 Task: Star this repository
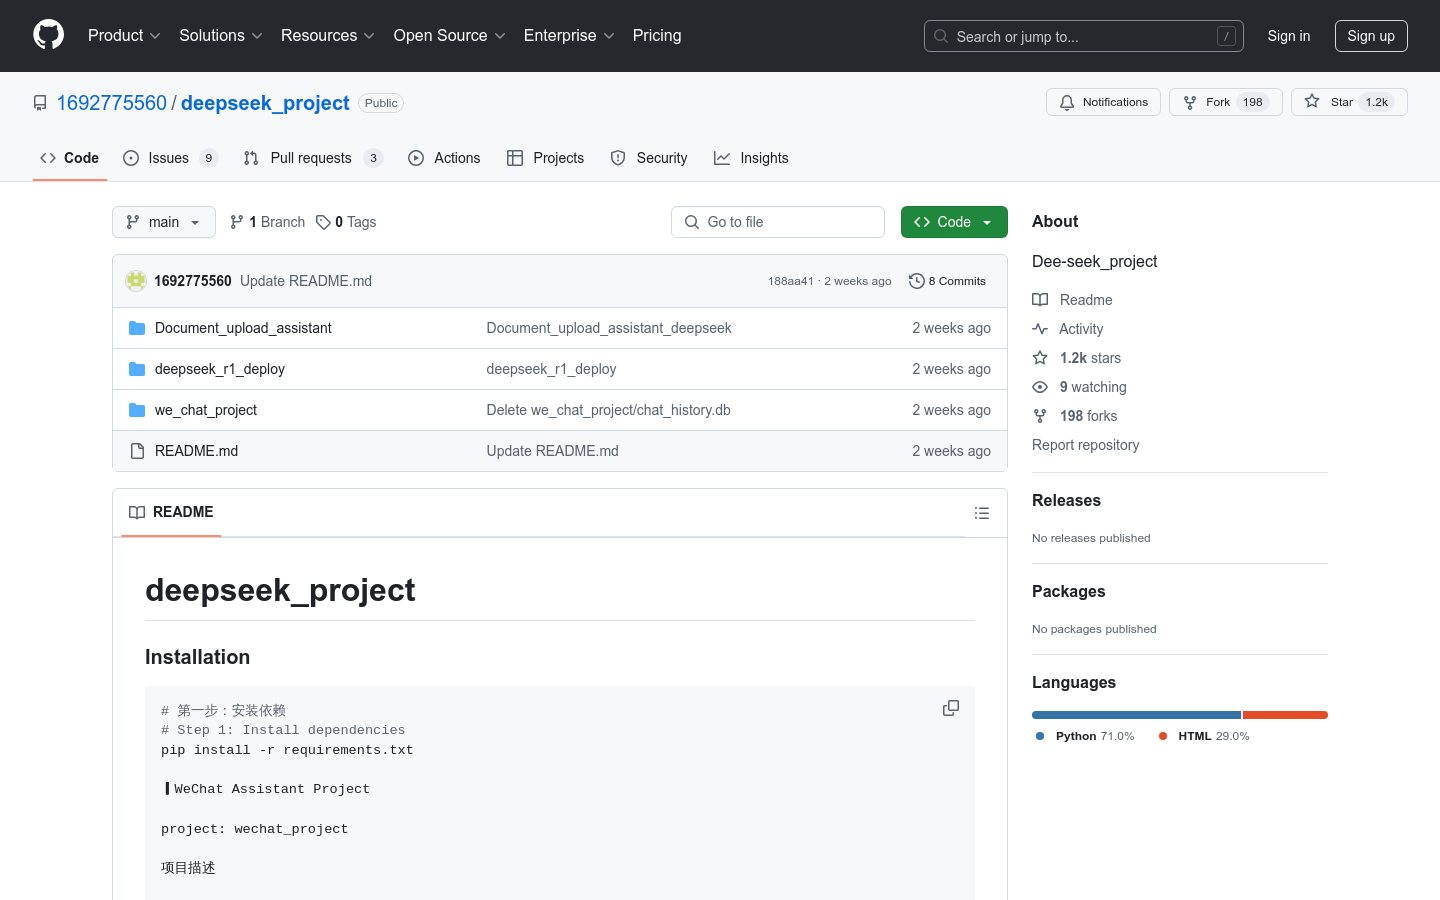1348,102
